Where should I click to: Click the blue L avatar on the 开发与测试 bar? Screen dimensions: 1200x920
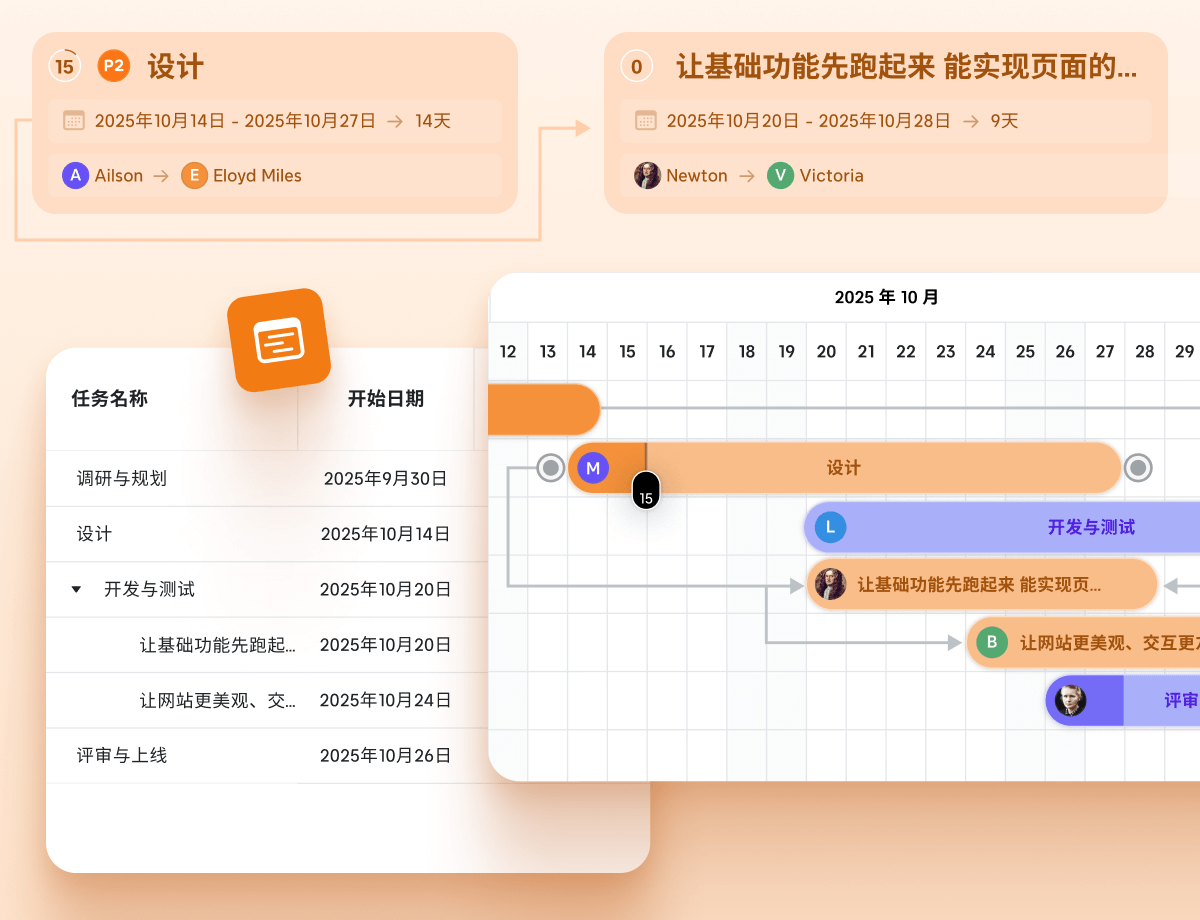829,527
